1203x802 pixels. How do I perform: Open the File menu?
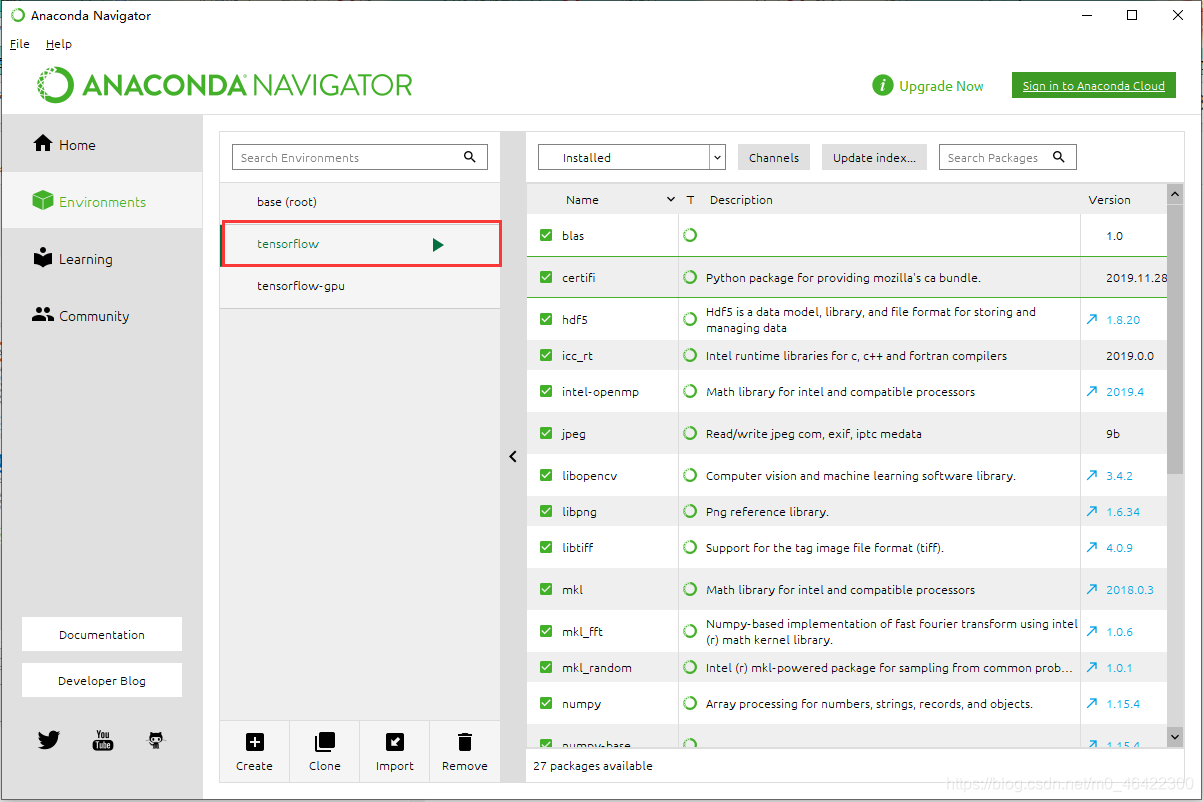pos(20,44)
